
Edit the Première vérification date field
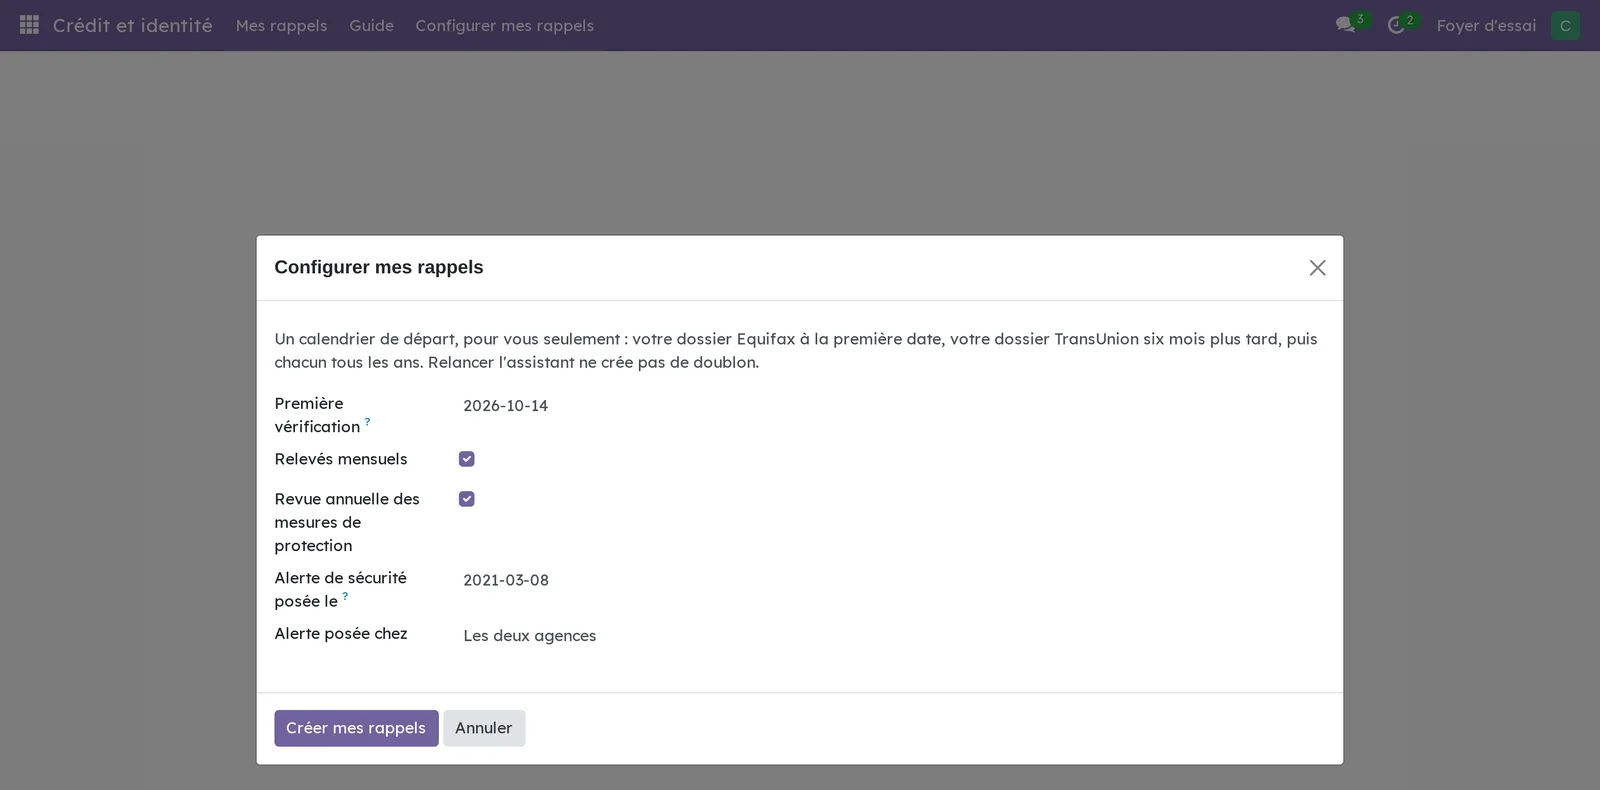893,406
